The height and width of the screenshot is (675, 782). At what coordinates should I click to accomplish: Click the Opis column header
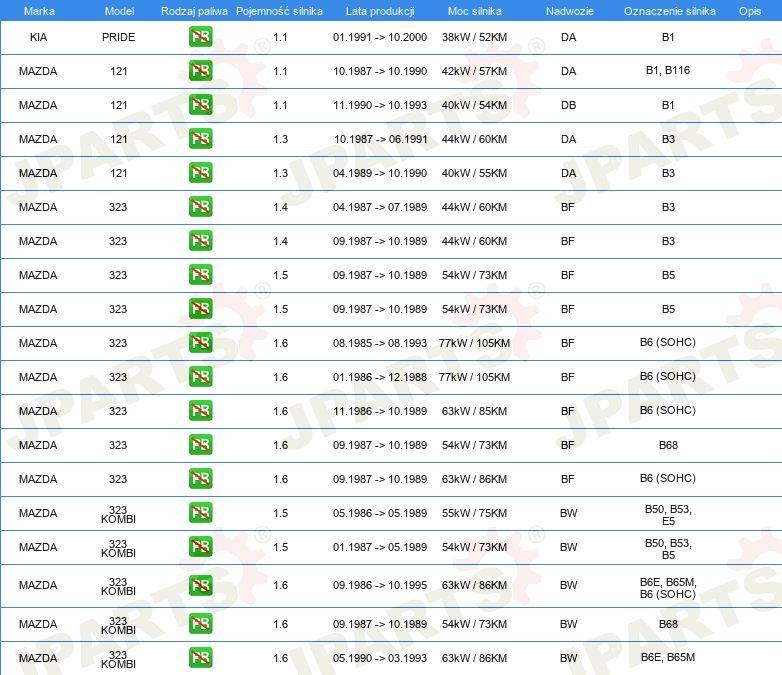[750, 11]
